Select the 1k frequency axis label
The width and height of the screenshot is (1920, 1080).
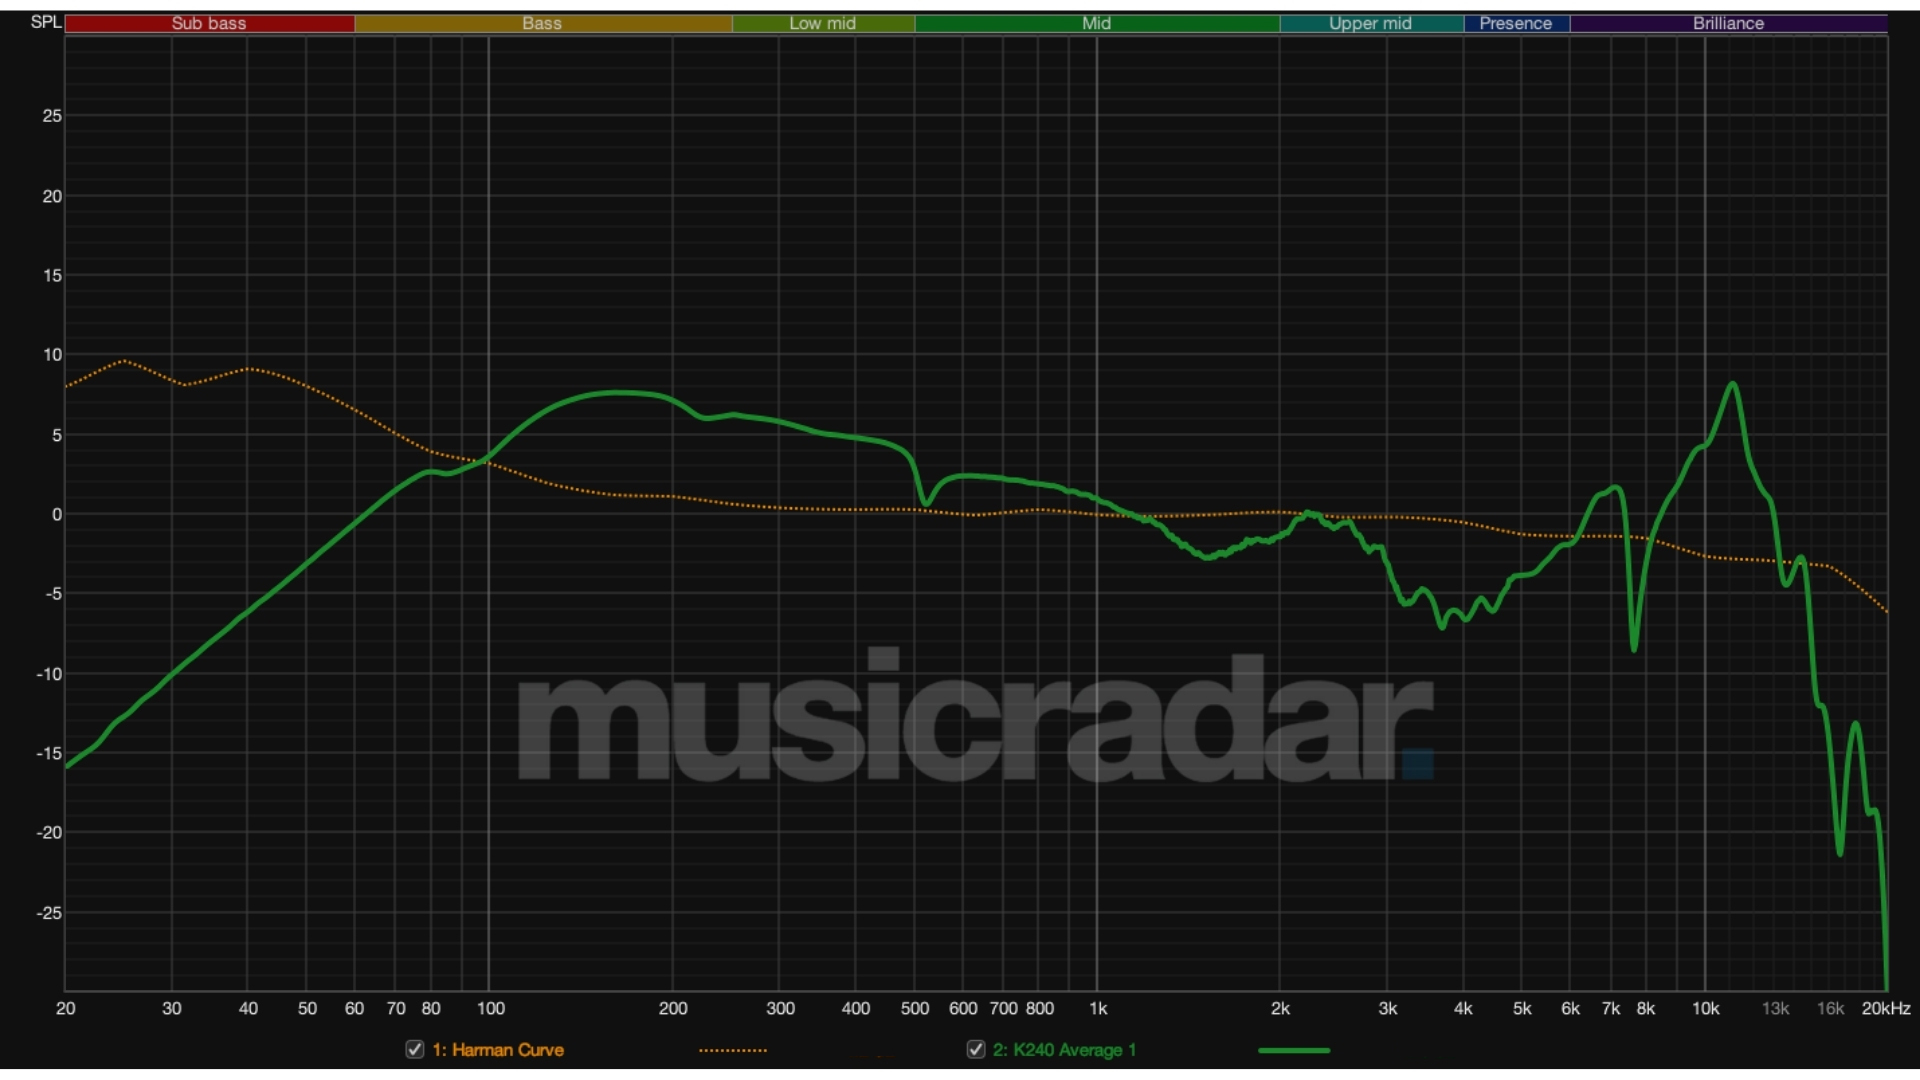[1100, 1009]
